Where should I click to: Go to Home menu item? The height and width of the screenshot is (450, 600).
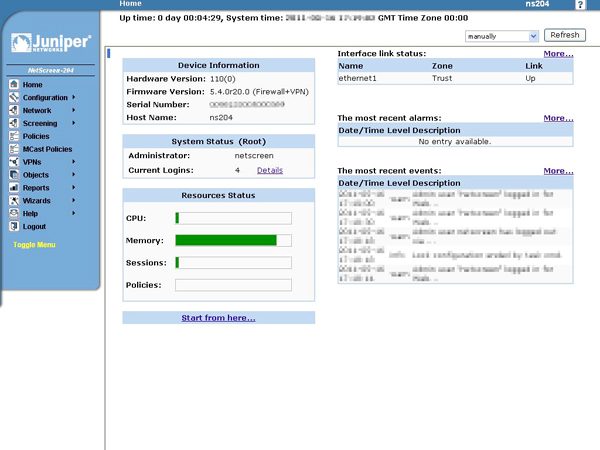point(33,85)
